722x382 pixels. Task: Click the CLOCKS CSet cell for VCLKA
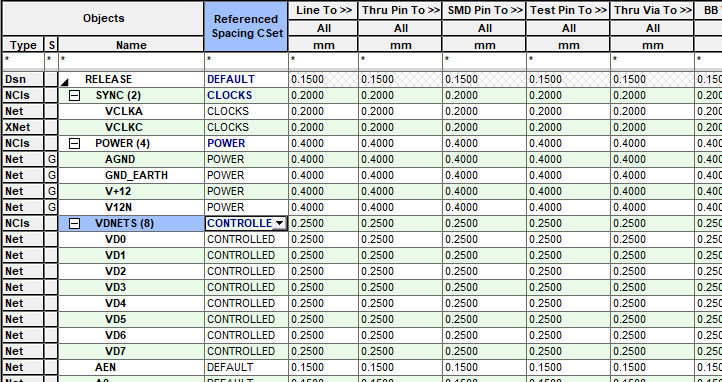click(x=246, y=111)
